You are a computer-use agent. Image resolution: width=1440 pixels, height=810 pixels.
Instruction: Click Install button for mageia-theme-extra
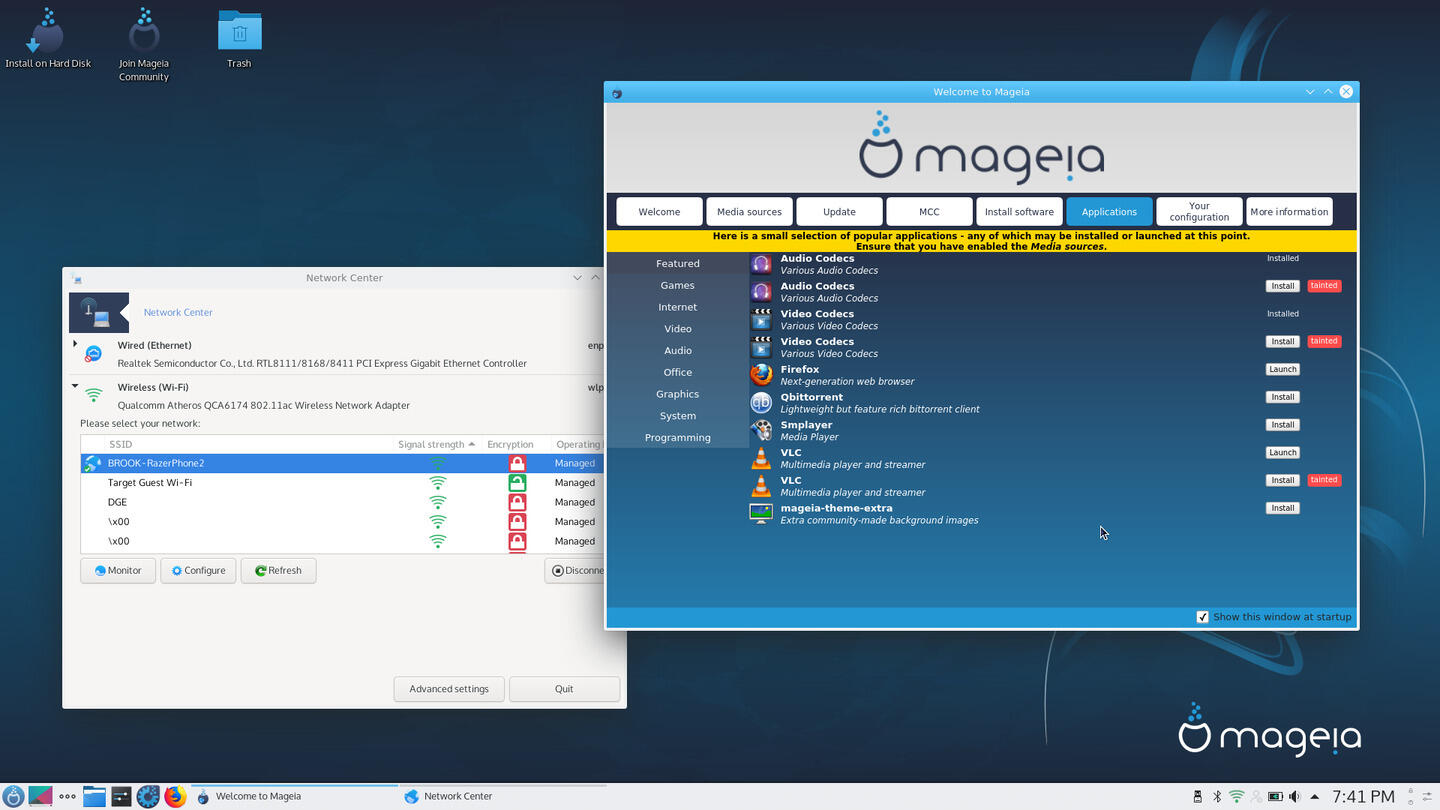pyautogui.click(x=1282, y=508)
